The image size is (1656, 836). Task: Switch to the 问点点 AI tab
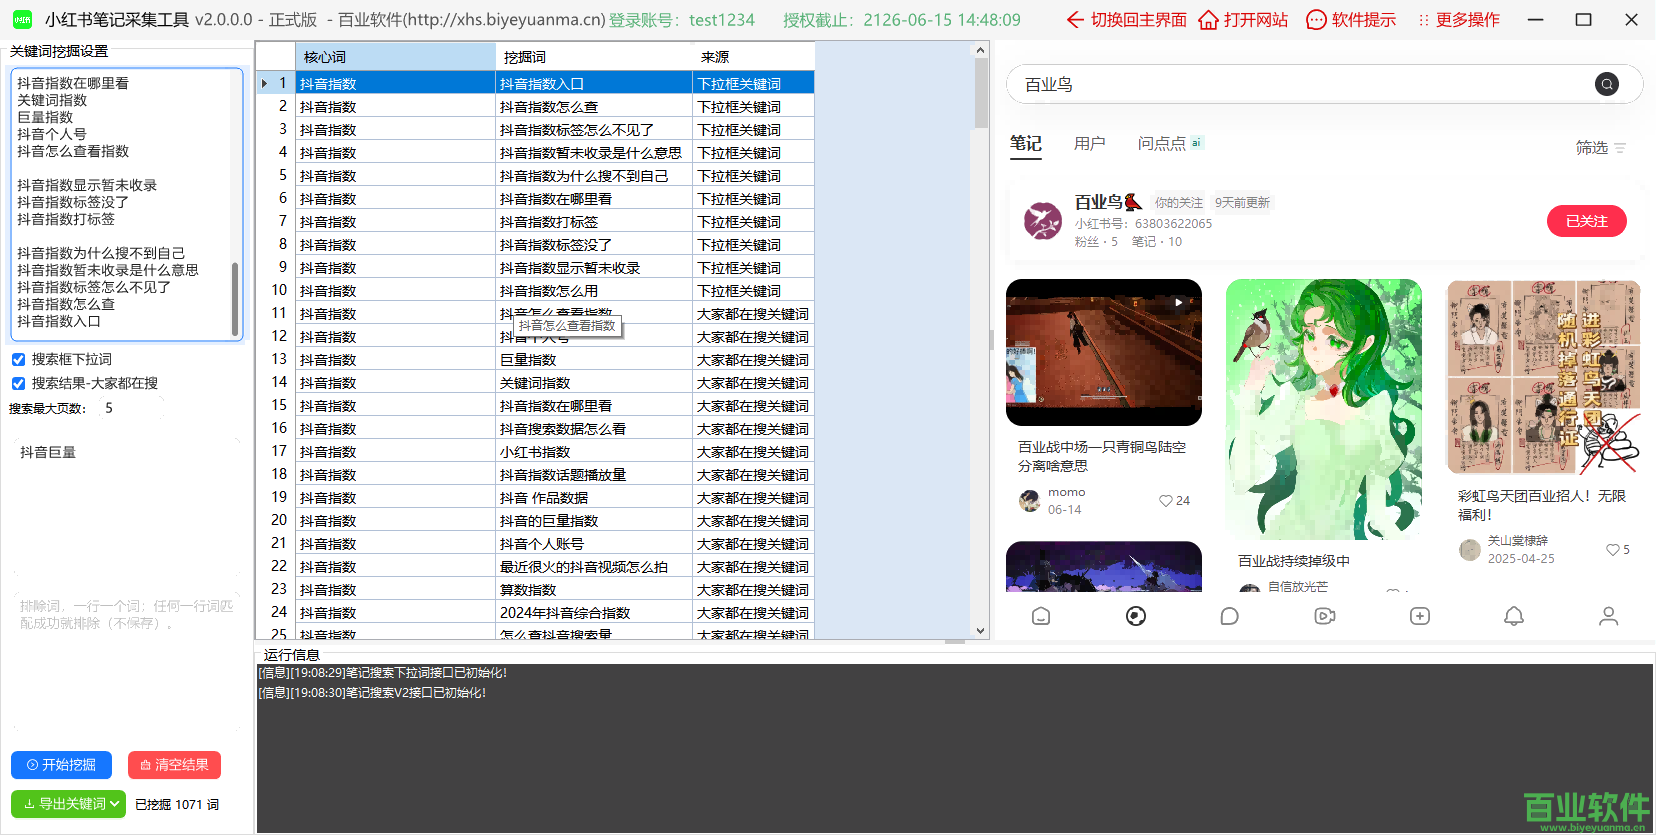[1170, 144]
